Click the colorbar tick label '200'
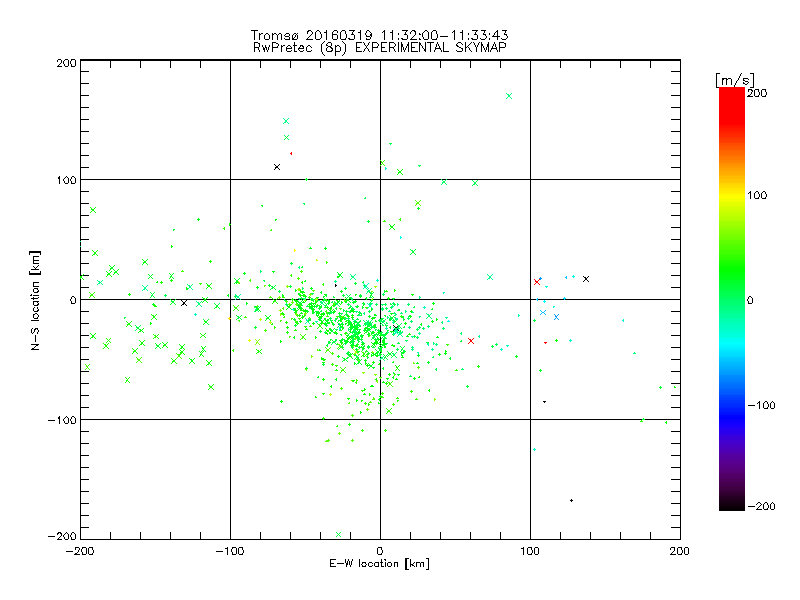 [757, 93]
